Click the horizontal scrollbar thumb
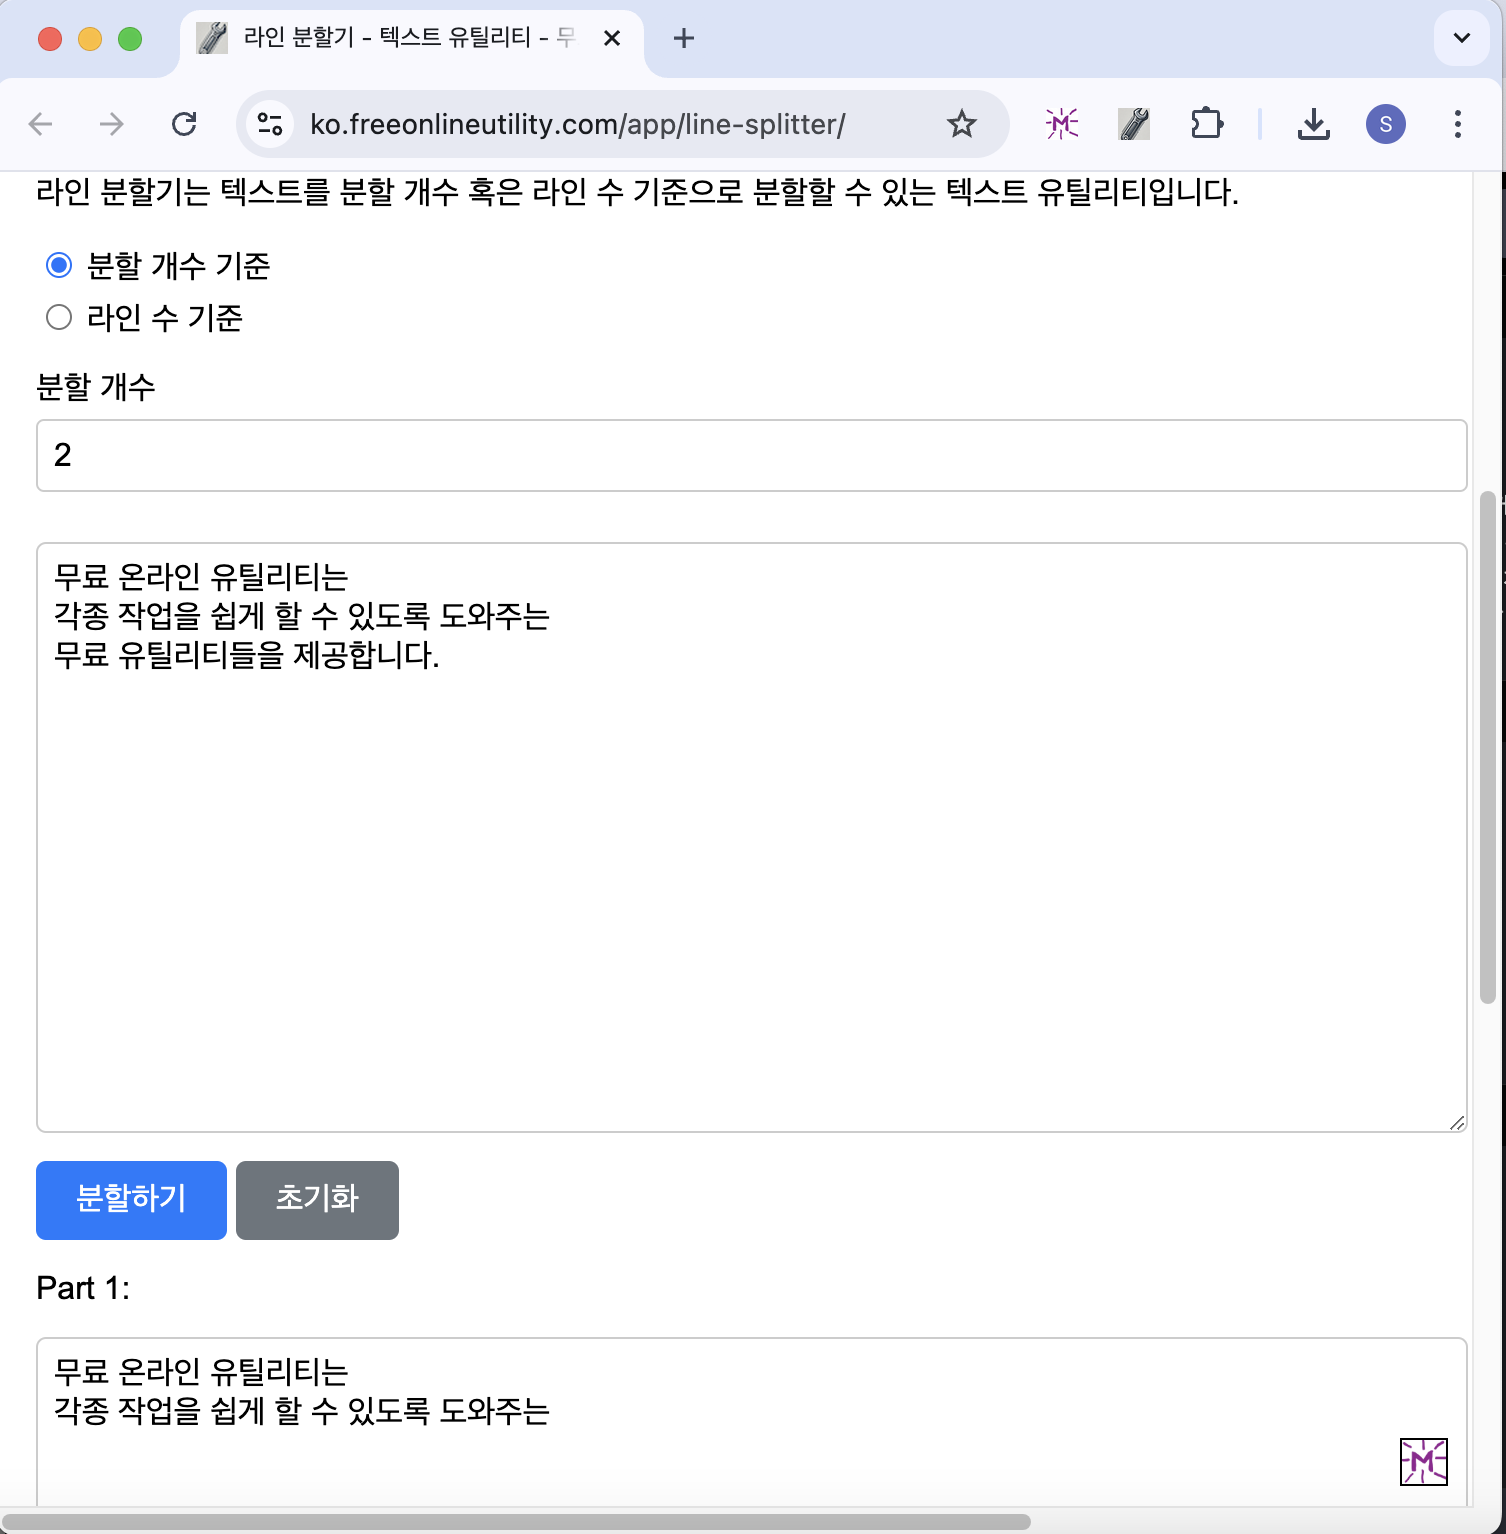Image resolution: width=1506 pixels, height=1534 pixels. [x=516, y=1522]
